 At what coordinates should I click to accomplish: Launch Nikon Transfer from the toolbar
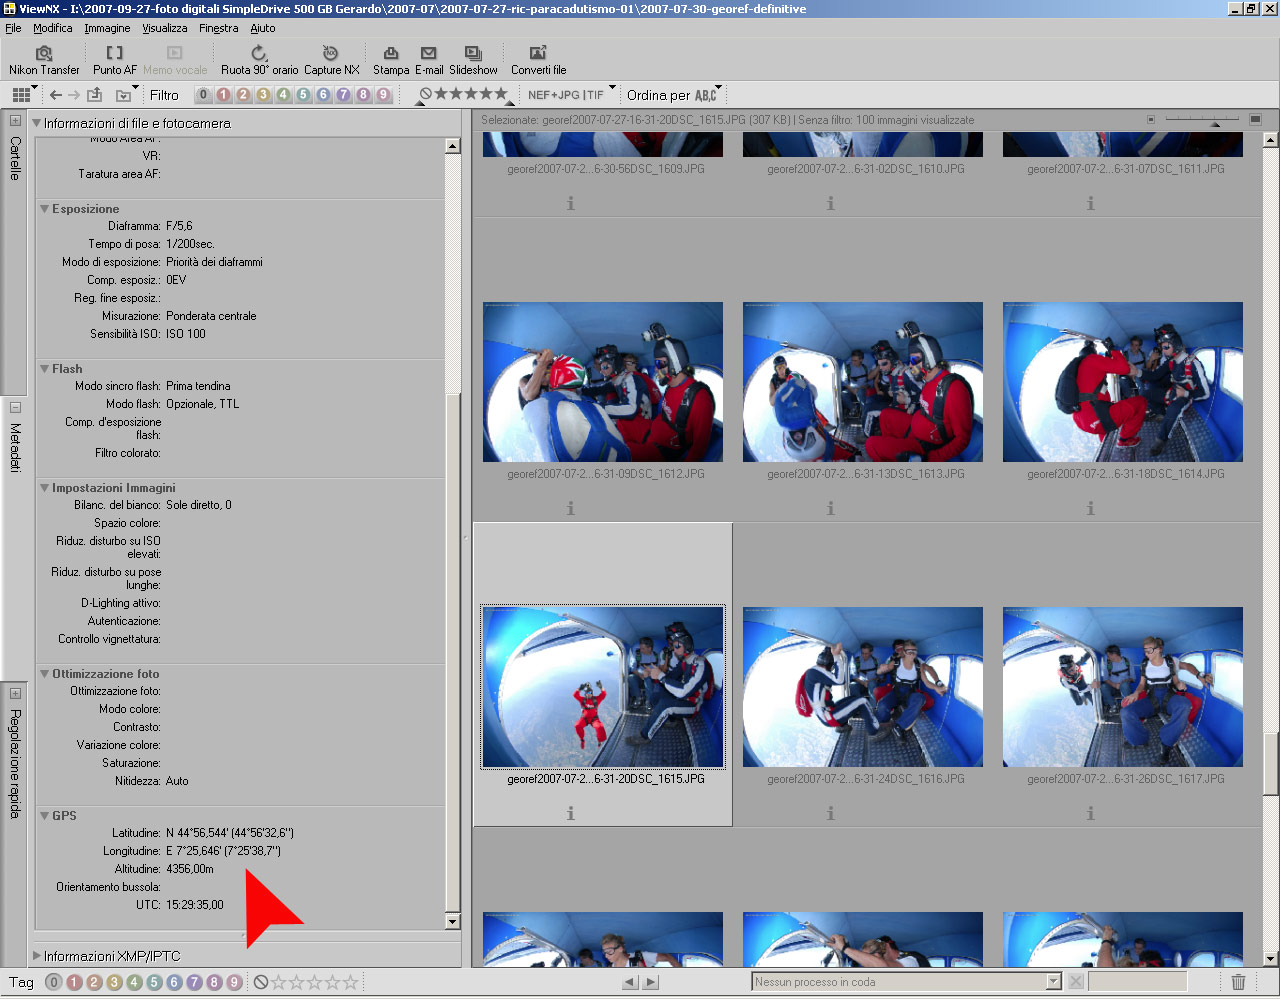[x=44, y=60]
